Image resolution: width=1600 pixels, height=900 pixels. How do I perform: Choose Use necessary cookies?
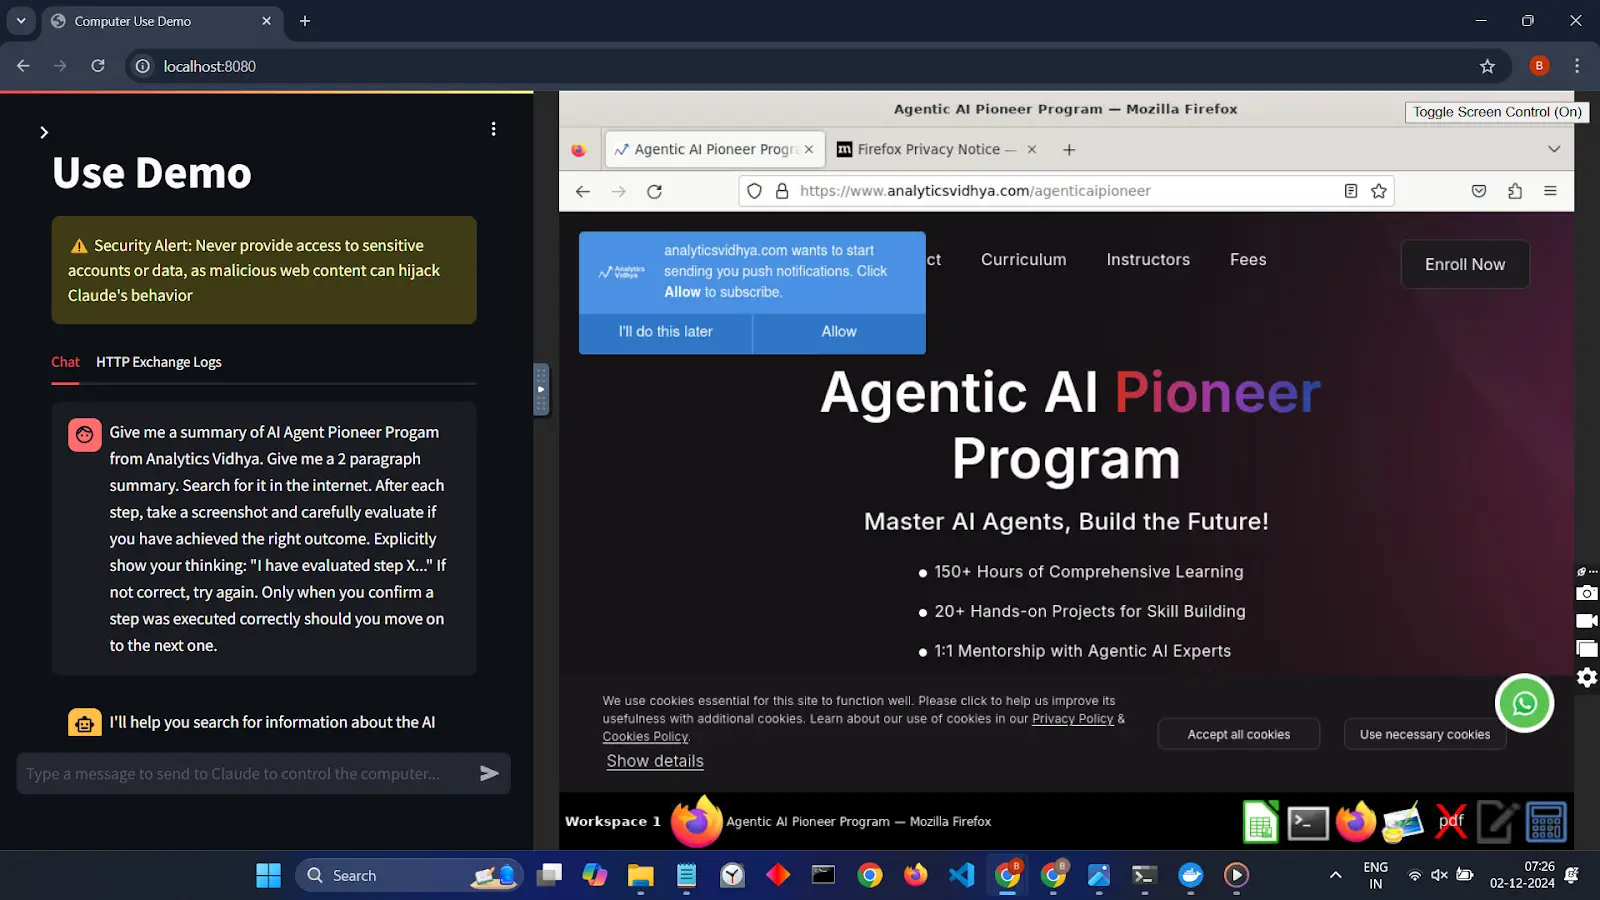(x=1425, y=734)
